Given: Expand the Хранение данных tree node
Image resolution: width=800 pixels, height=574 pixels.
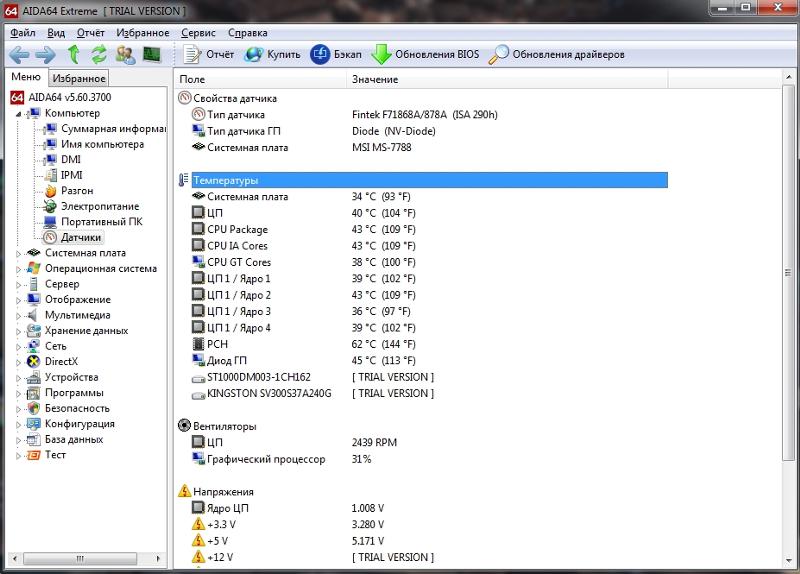Looking at the screenshot, I should point(18,331).
